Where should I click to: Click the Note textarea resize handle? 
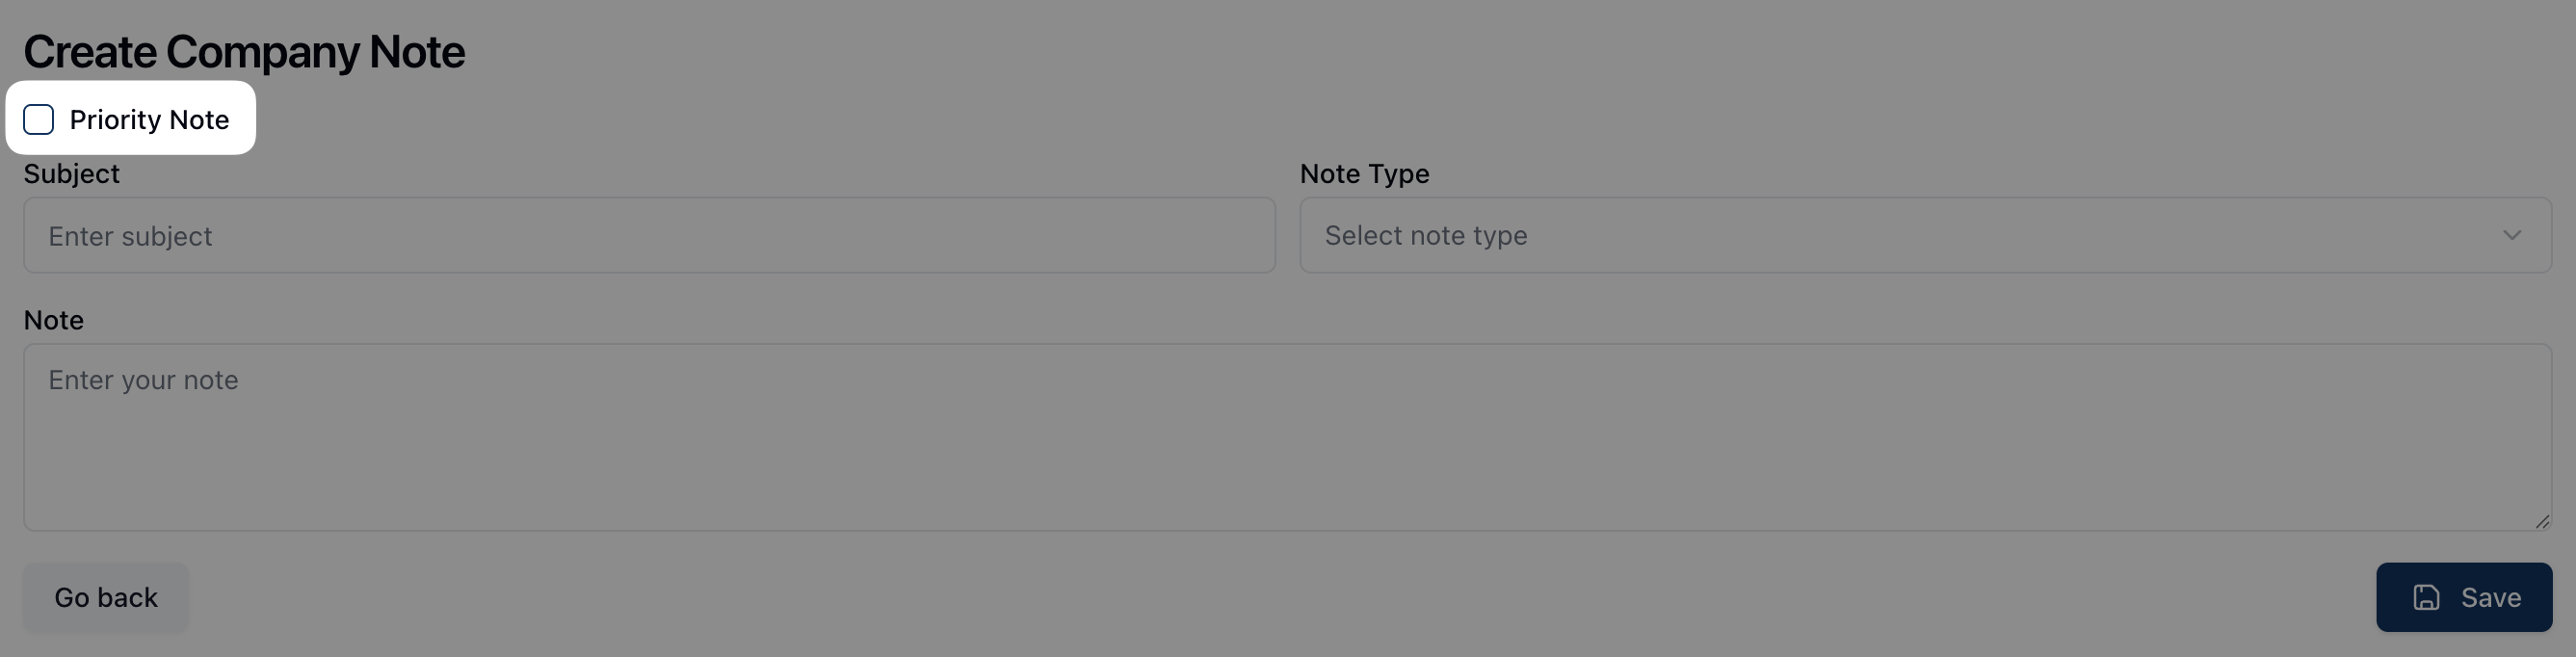[x=2541, y=521]
